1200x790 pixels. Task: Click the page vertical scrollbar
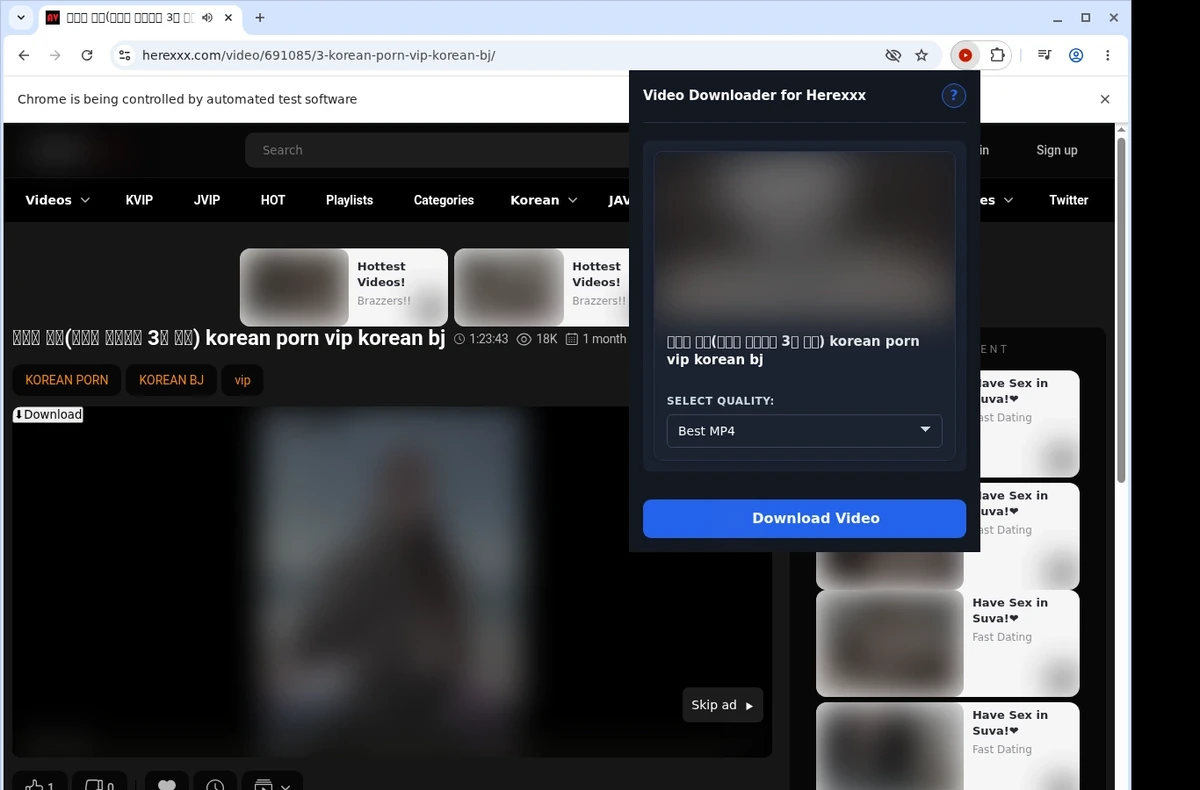click(1122, 310)
